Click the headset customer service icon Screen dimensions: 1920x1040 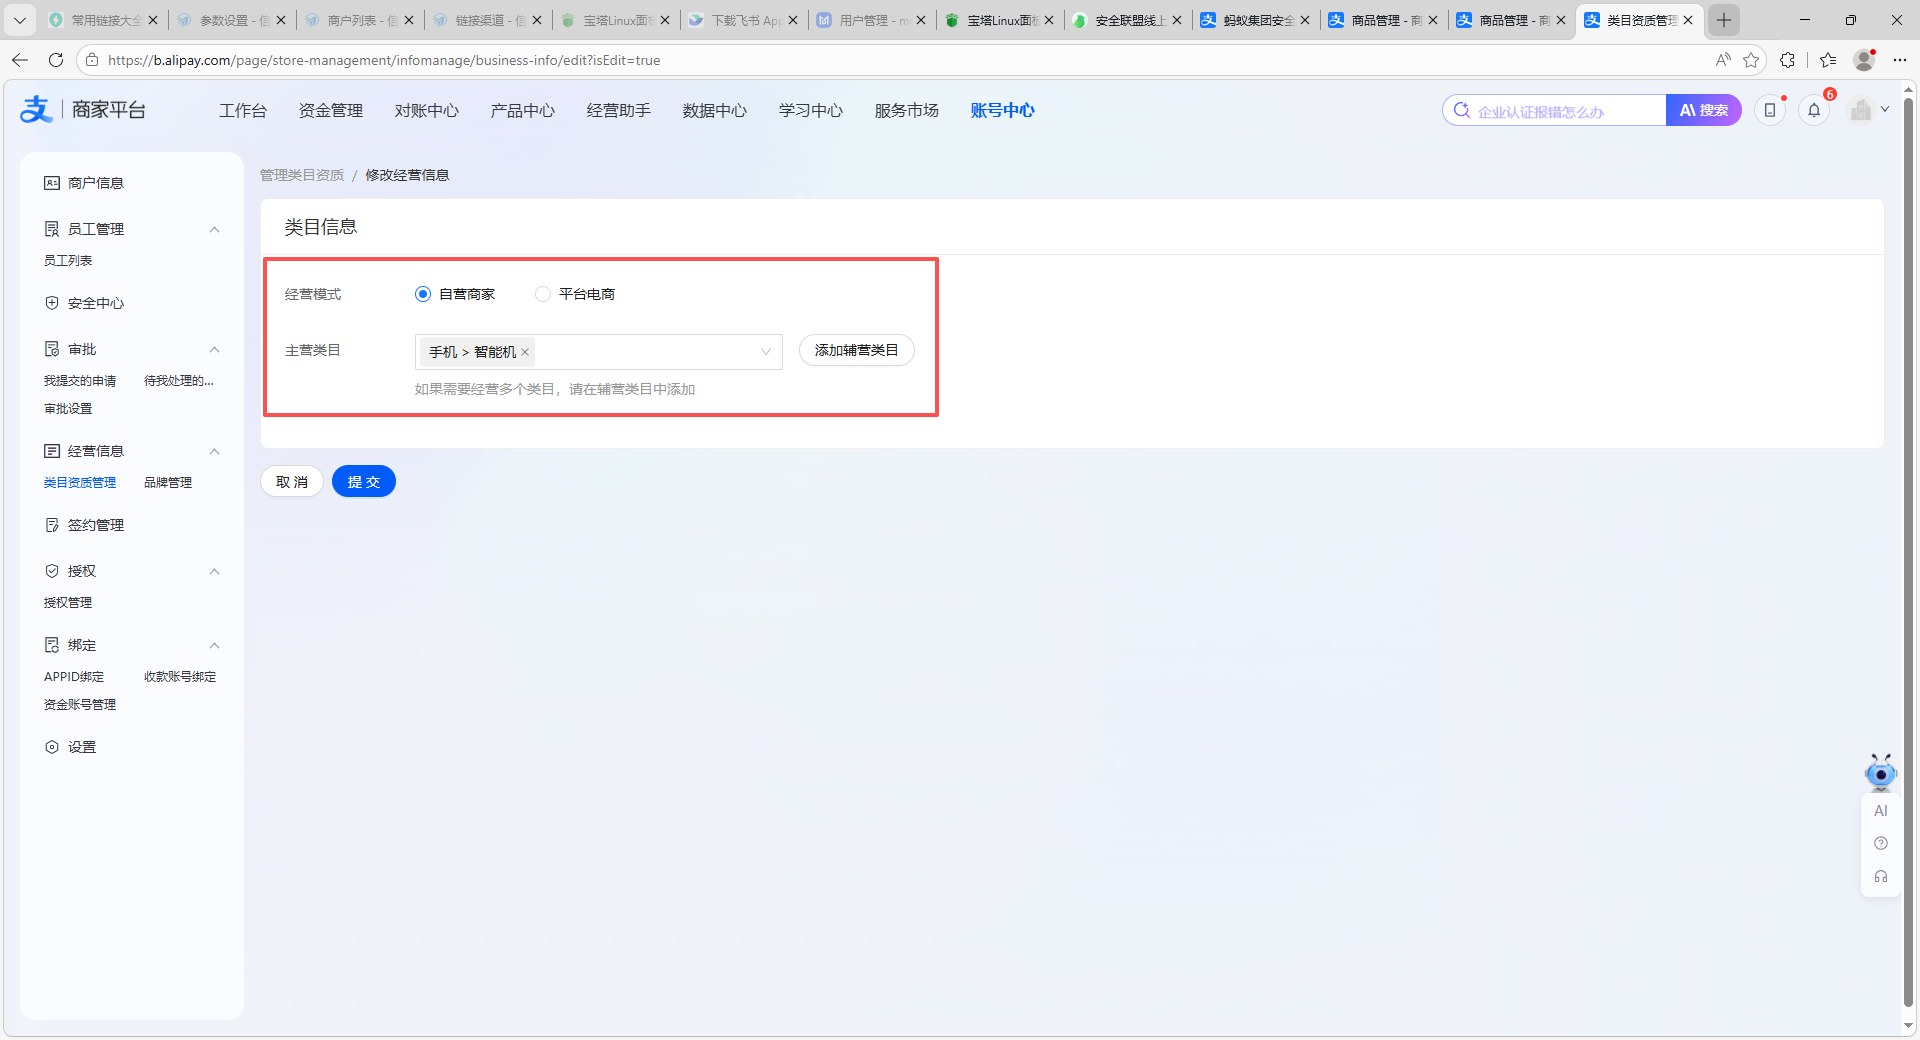coord(1881,877)
